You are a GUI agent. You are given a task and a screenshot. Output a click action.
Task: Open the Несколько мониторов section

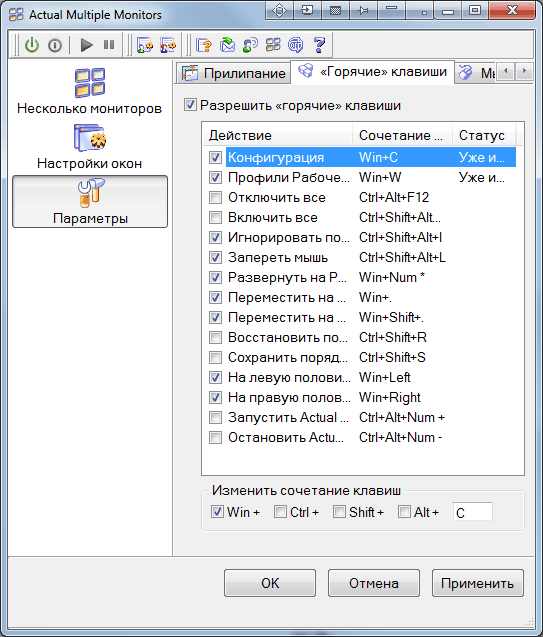coord(89,91)
